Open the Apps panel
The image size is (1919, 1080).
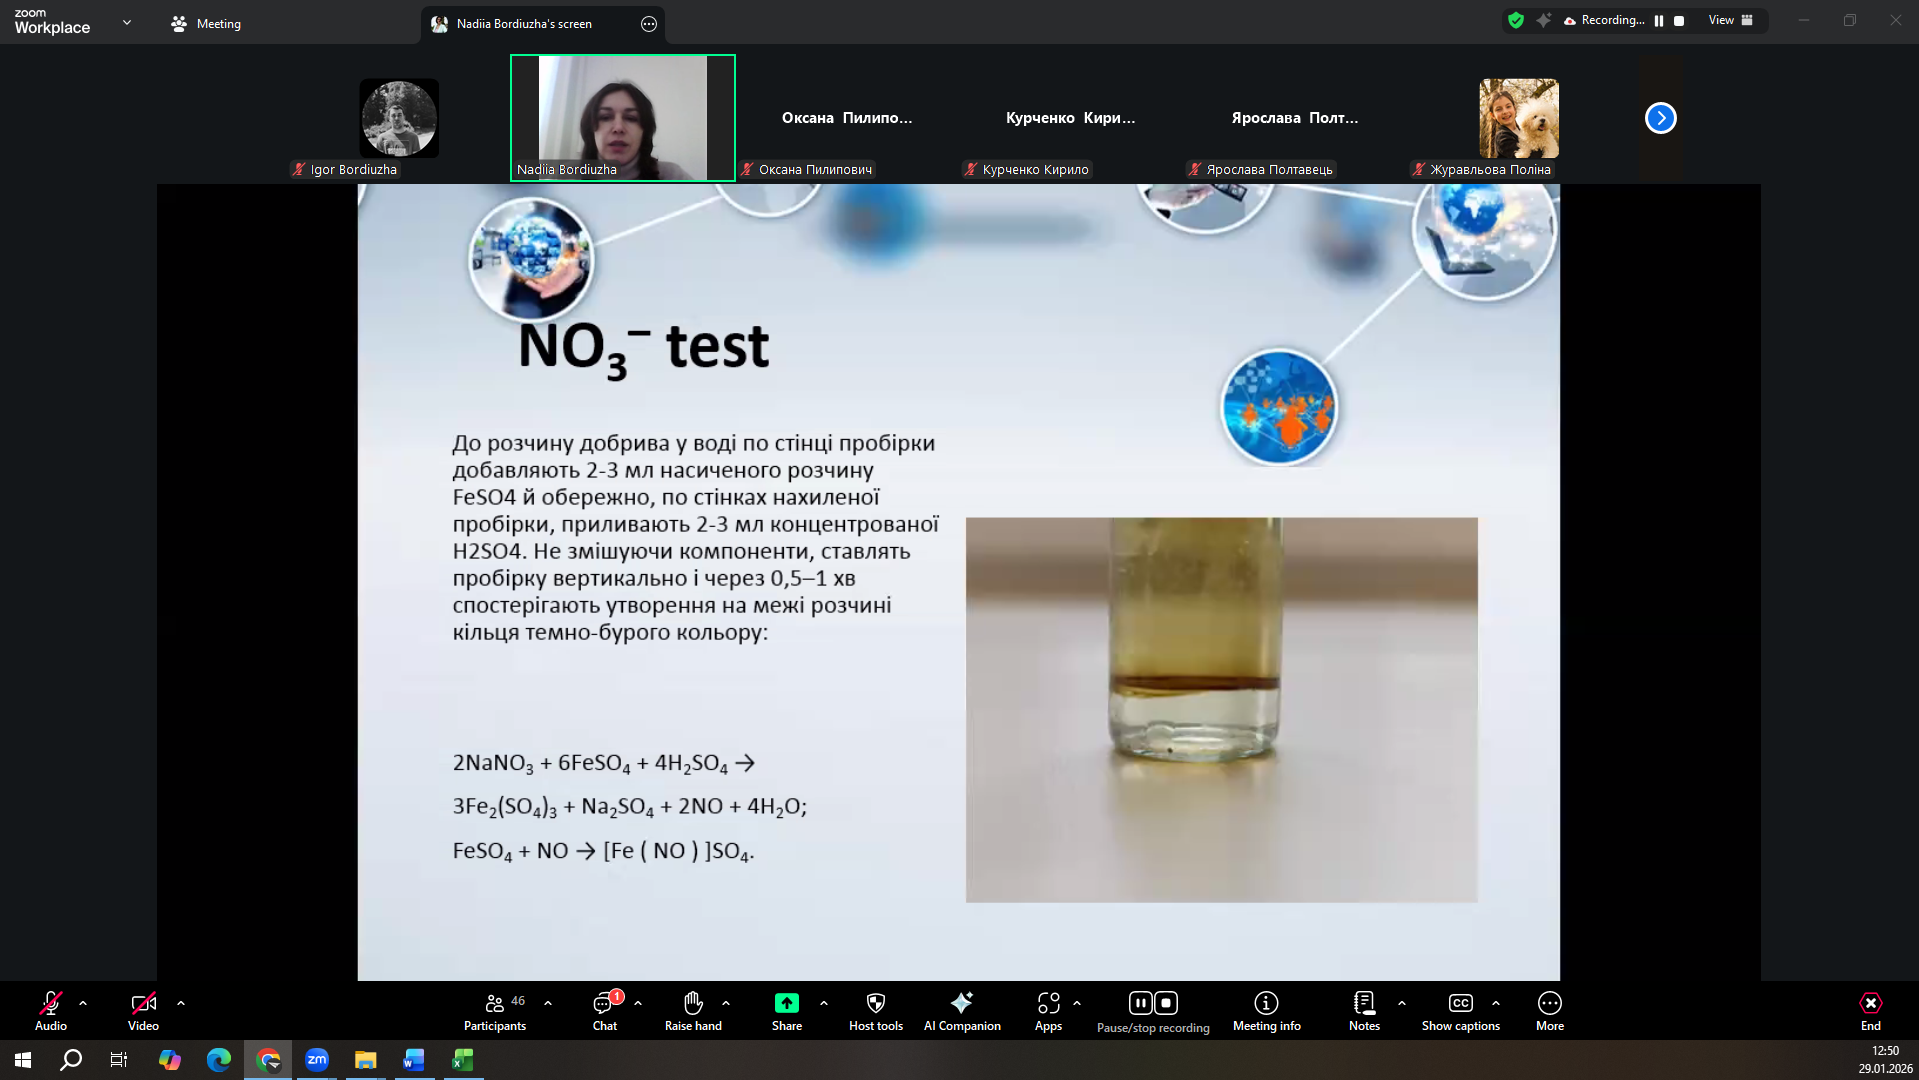[x=1048, y=1010]
